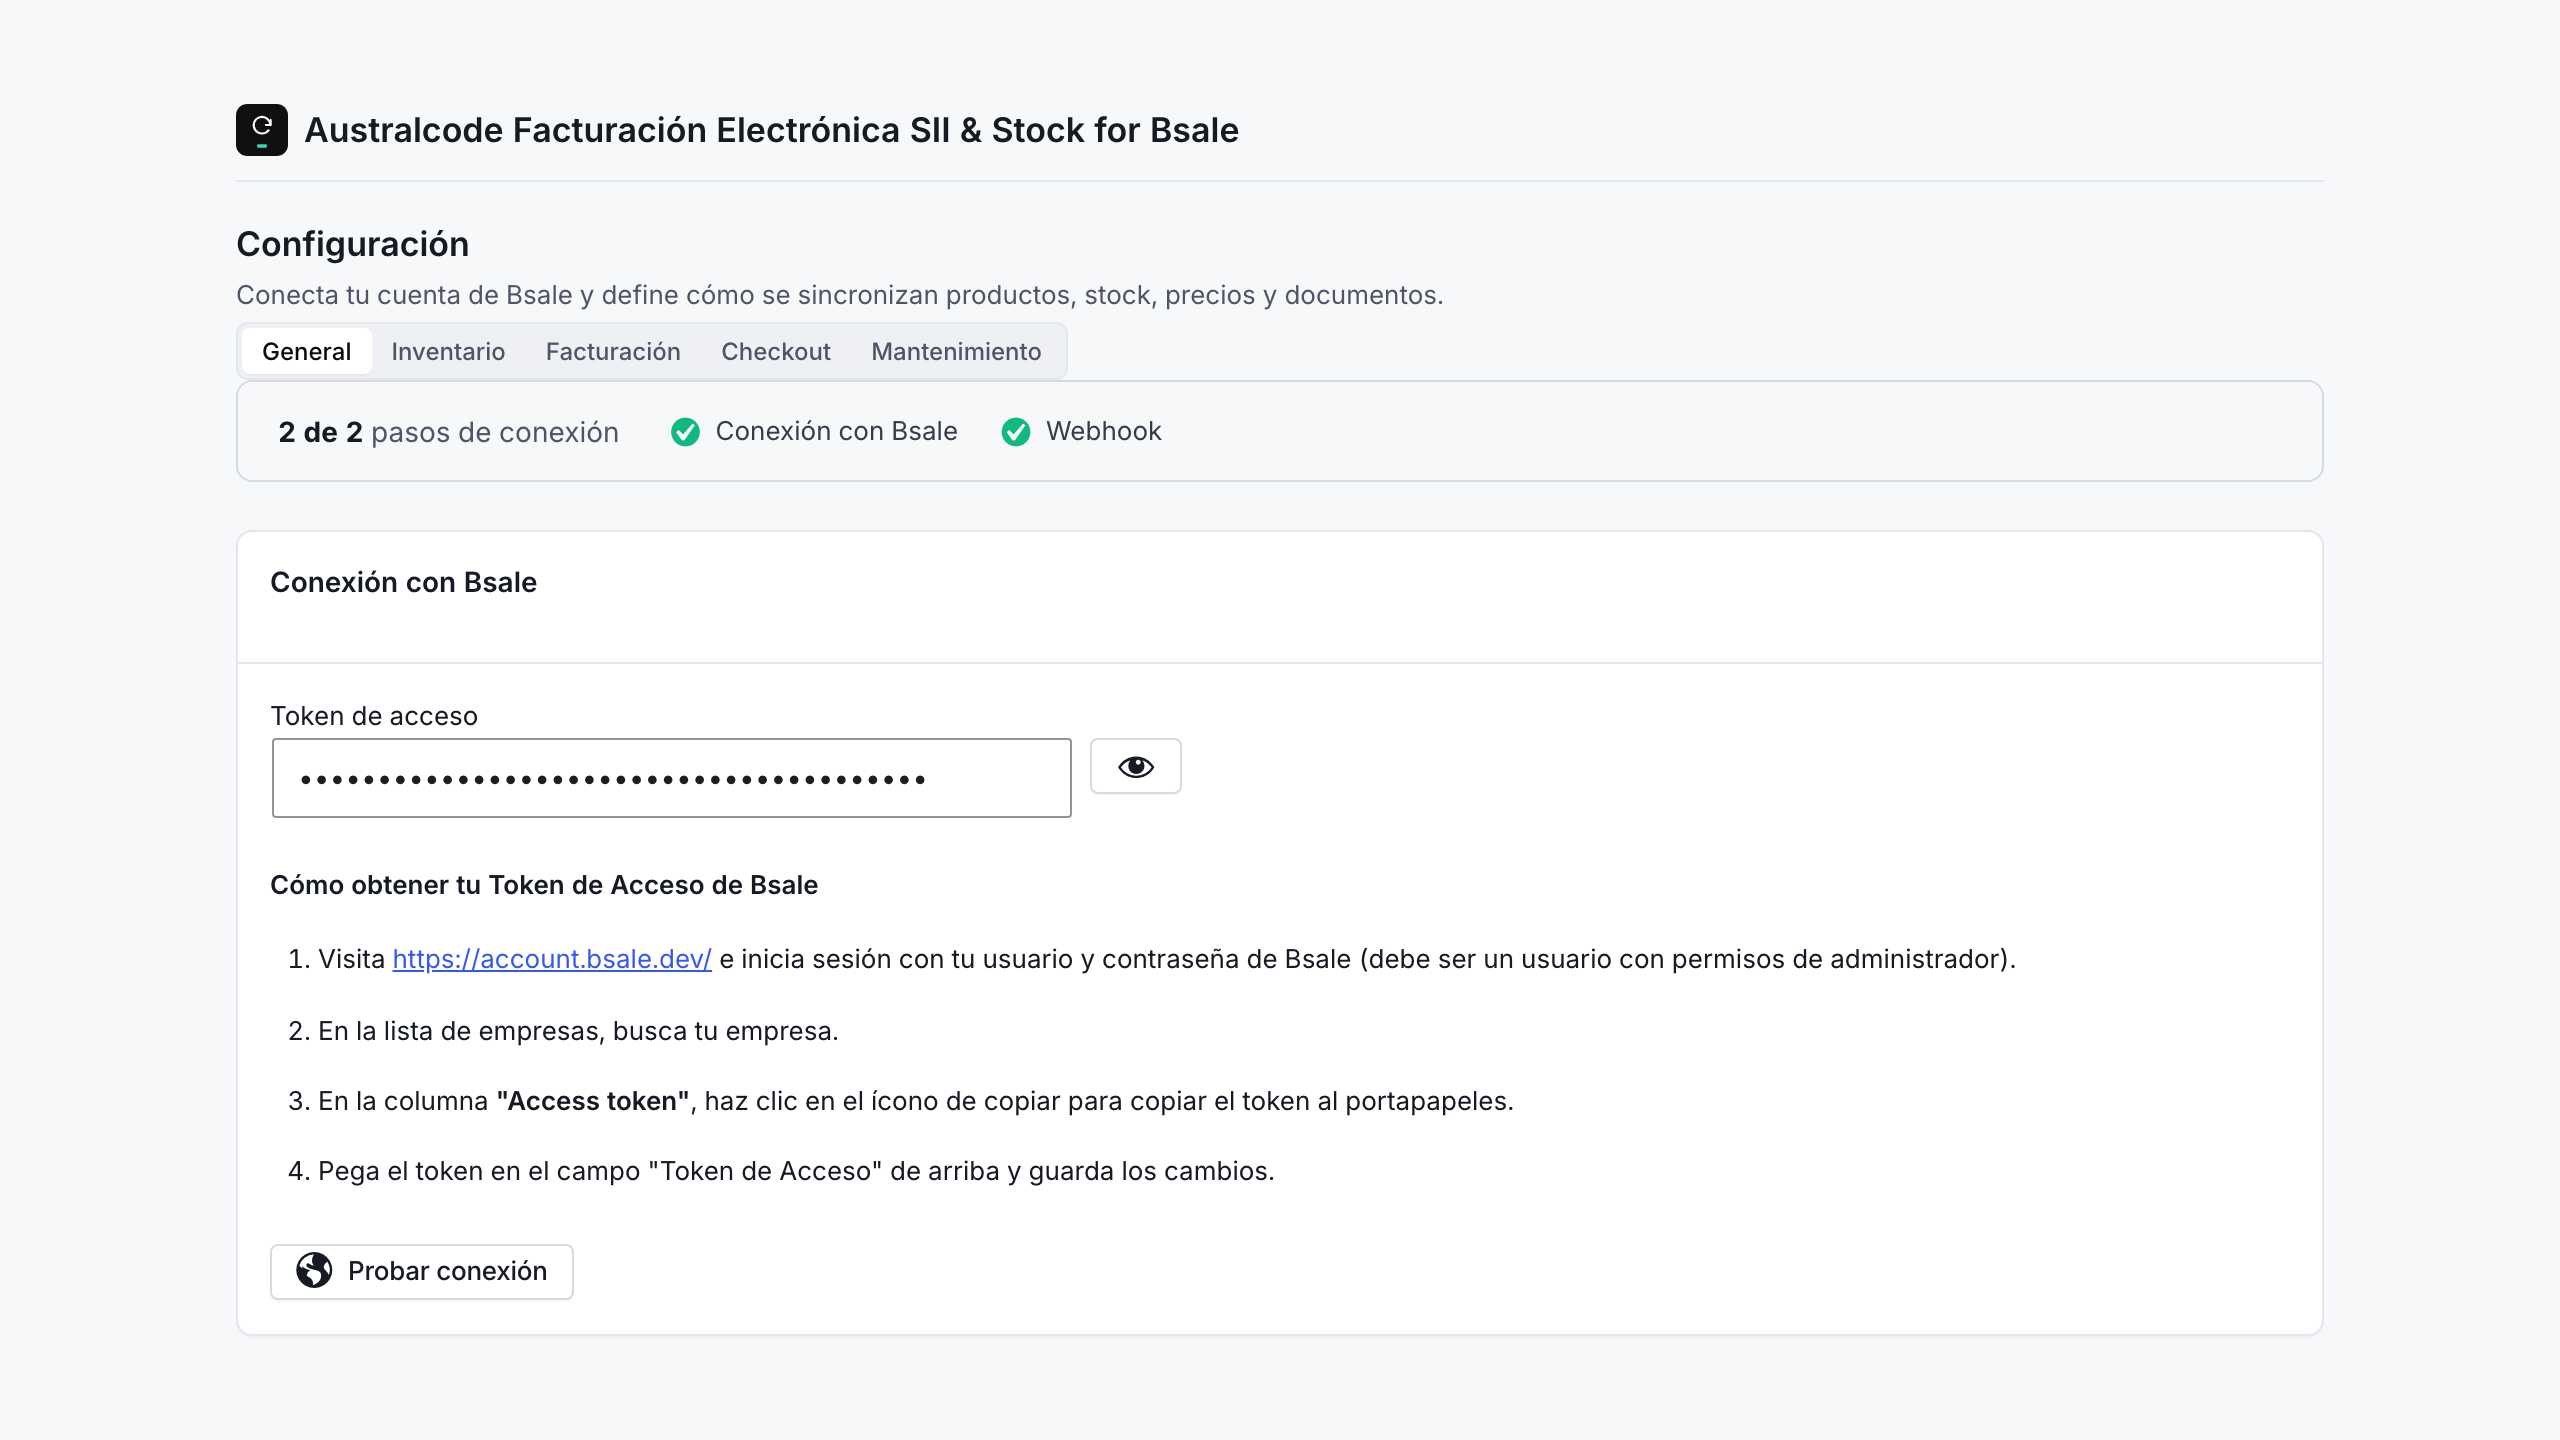Click the green check next to Webhook
Viewport: 2560px width, 1440px height.
(1015, 432)
